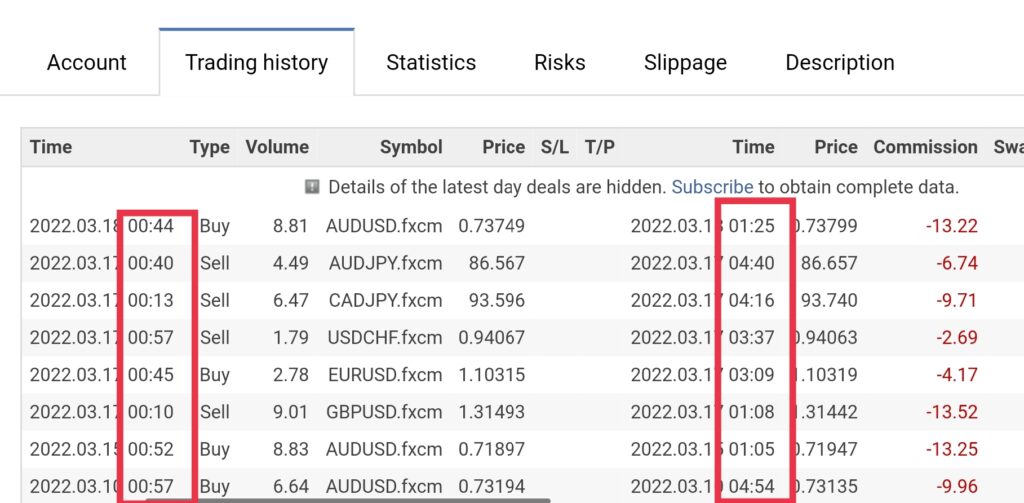Image resolution: width=1024 pixels, height=503 pixels.
Task: Click the open price 0.73194
Action: point(491,487)
